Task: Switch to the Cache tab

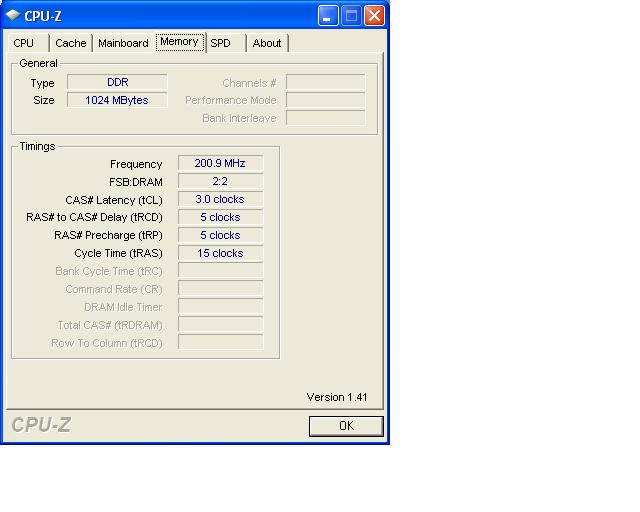Action: pyautogui.click(x=70, y=43)
